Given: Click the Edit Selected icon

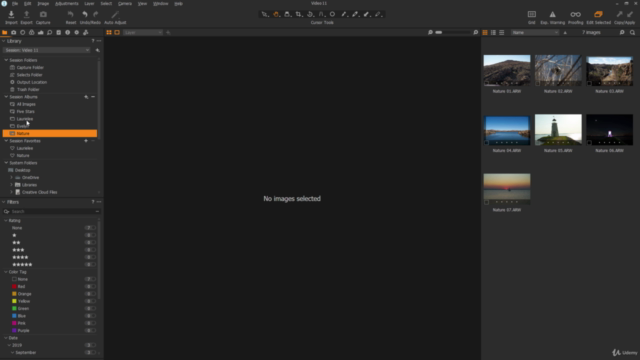Looking at the screenshot, I should (598, 15).
